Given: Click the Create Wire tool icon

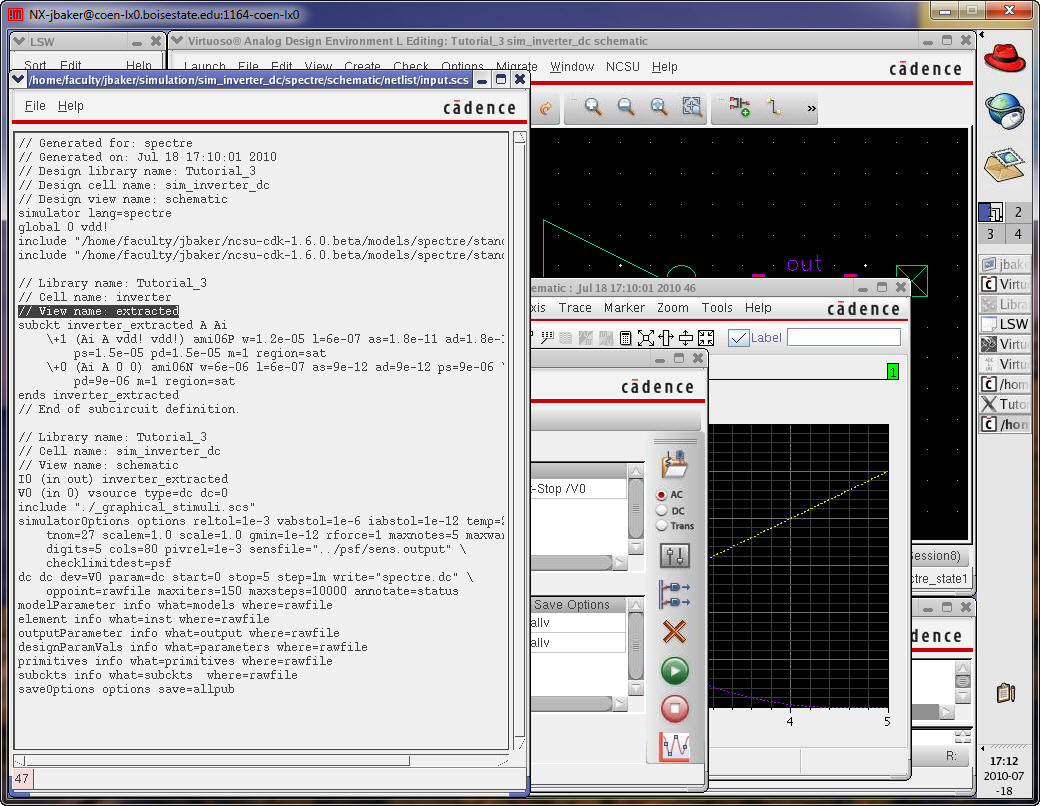Looking at the screenshot, I should pyautogui.click(x=773, y=107).
